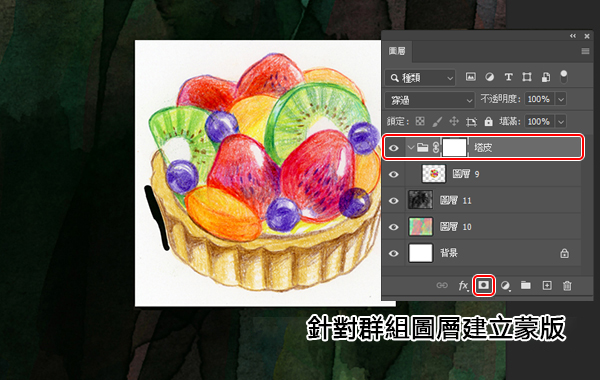This screenshot has height=380, width=600.
Task: Add a new layer with plus icon
Action: pos(547,285)
